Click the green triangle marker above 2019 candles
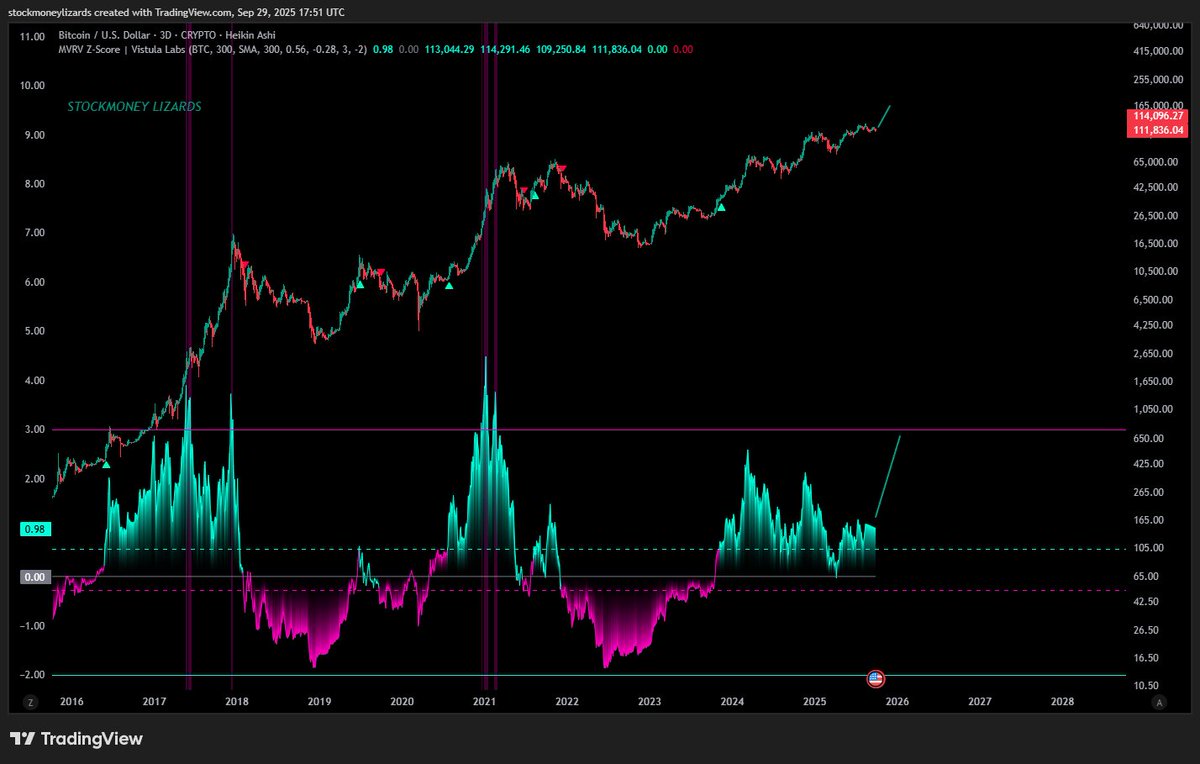This screenshot has width=1200, height=764. [x=360, y=285]
